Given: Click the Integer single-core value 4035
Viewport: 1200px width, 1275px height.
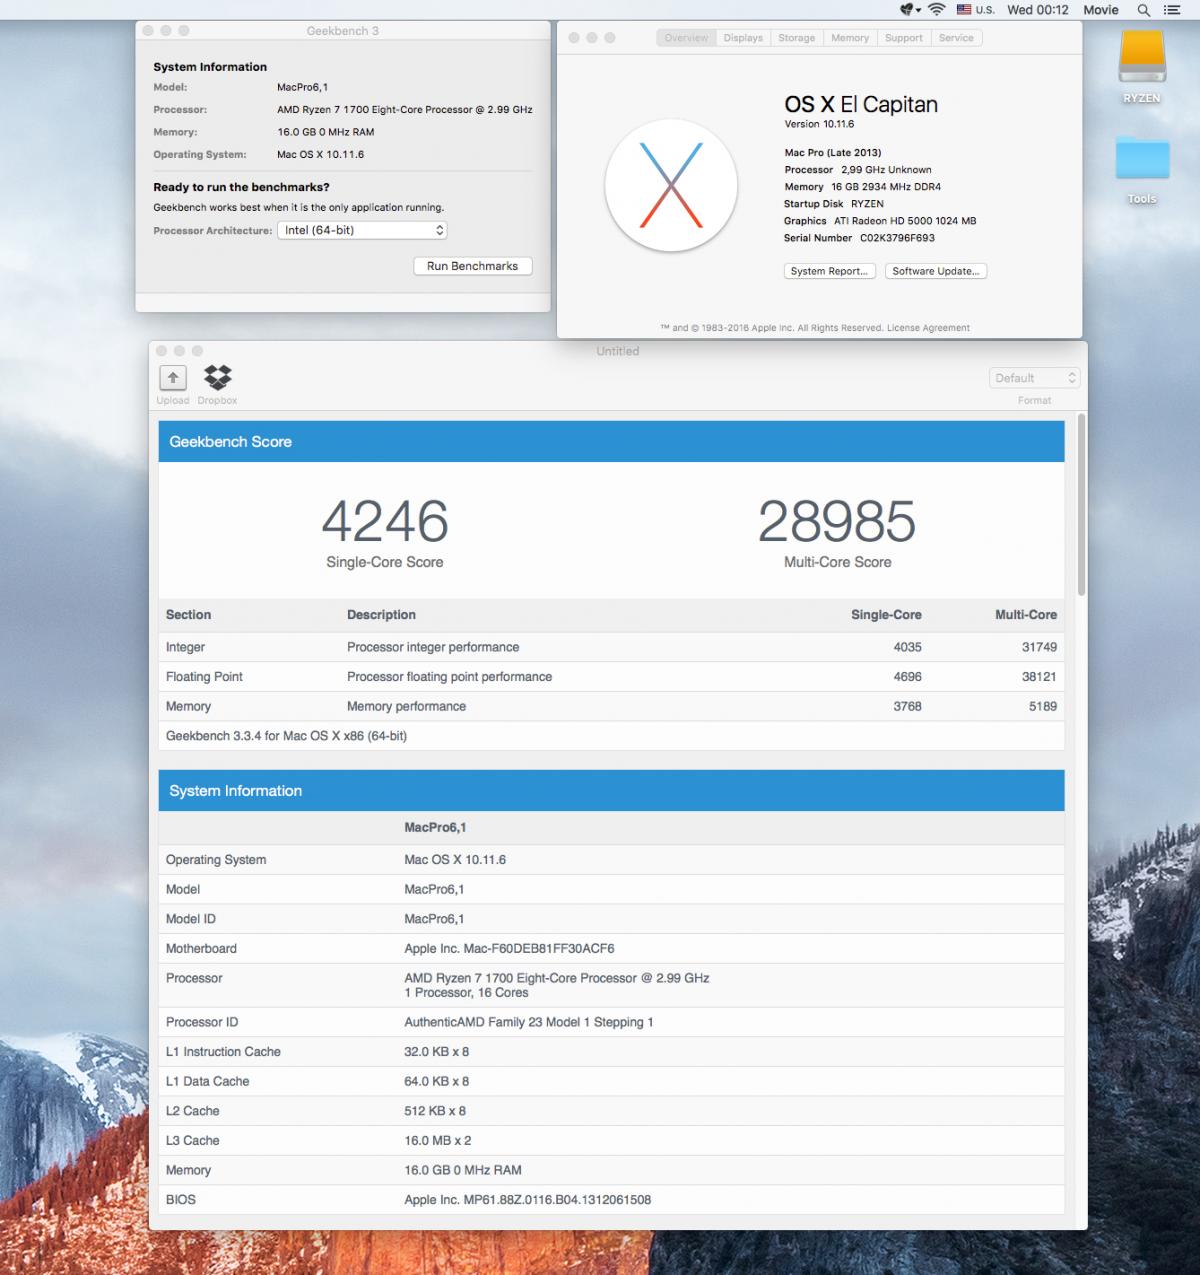Looking at the screenshot, I should tap(908, 647).
